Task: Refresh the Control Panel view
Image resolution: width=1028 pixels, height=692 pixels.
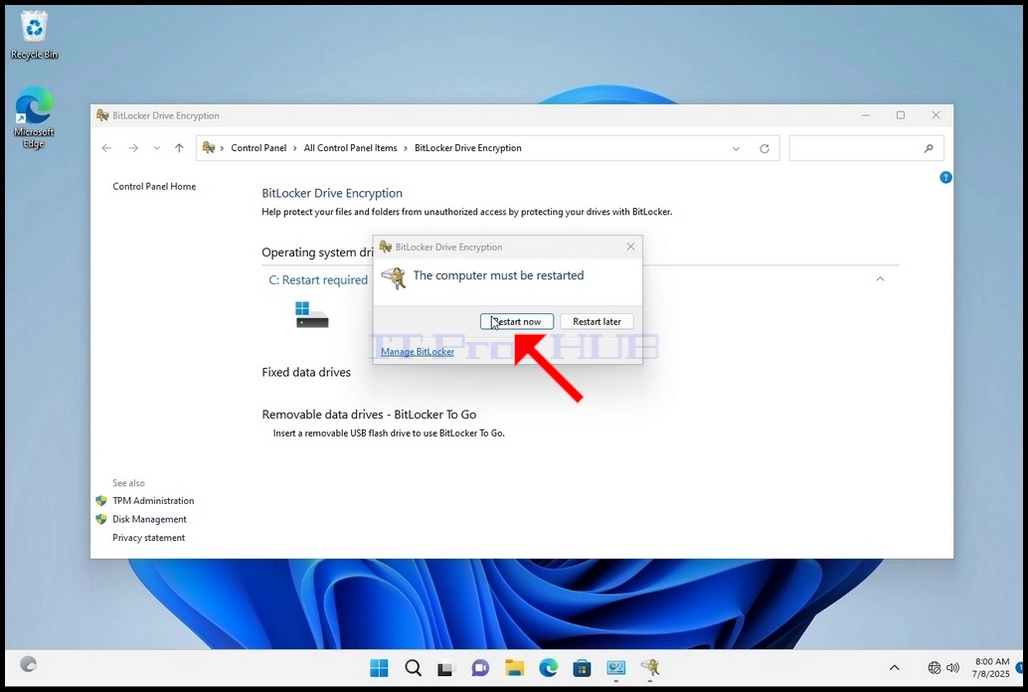Action: click(764, 149)
